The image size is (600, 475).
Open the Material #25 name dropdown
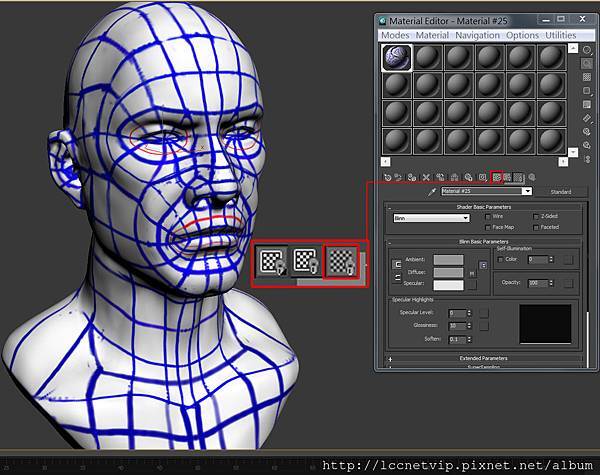pos(527,191)
